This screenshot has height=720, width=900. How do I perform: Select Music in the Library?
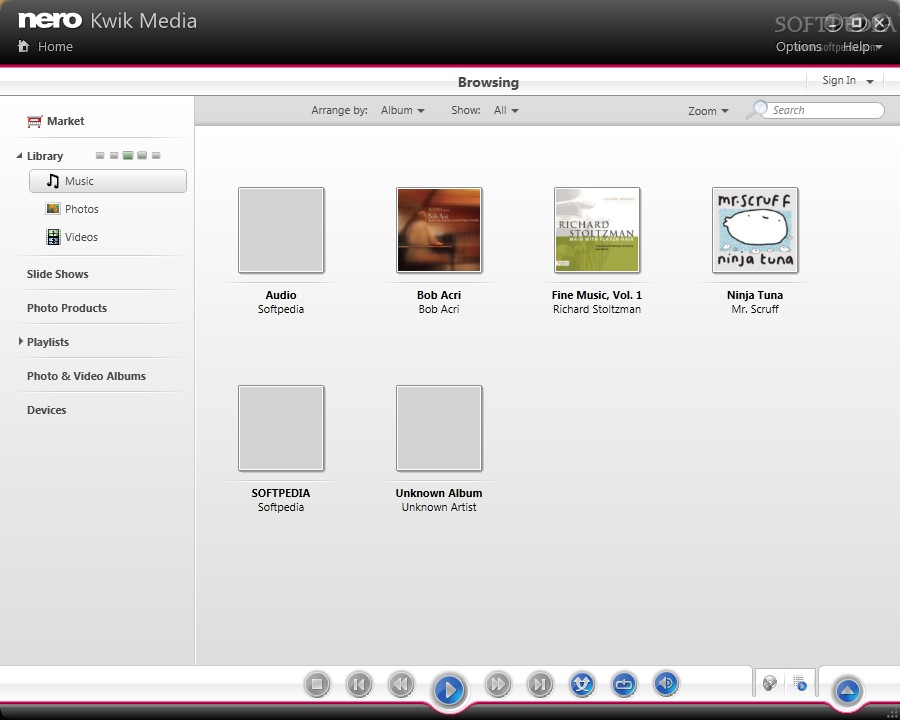coord(108,181)
